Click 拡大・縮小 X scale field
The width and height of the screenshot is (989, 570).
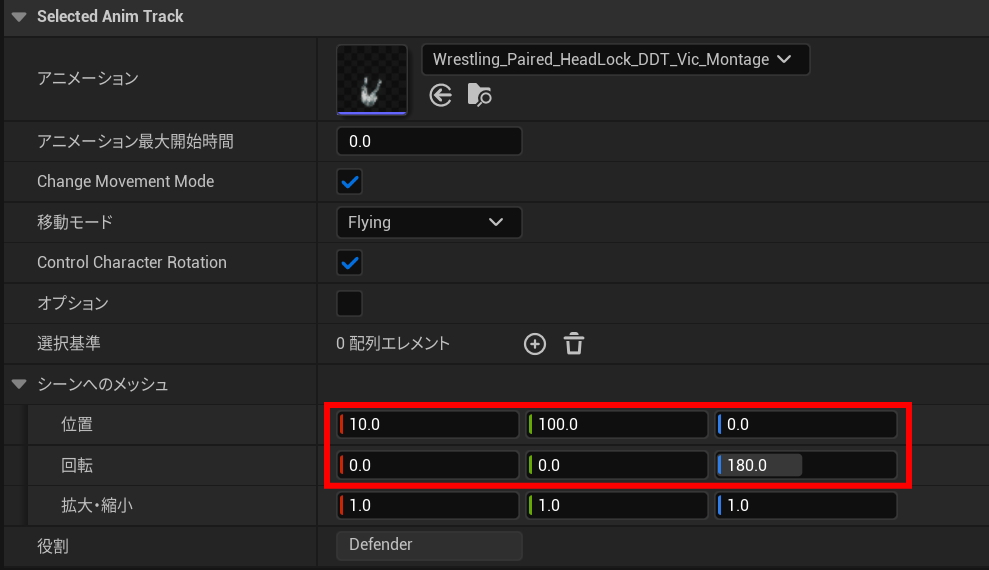[x=428, y=506]
